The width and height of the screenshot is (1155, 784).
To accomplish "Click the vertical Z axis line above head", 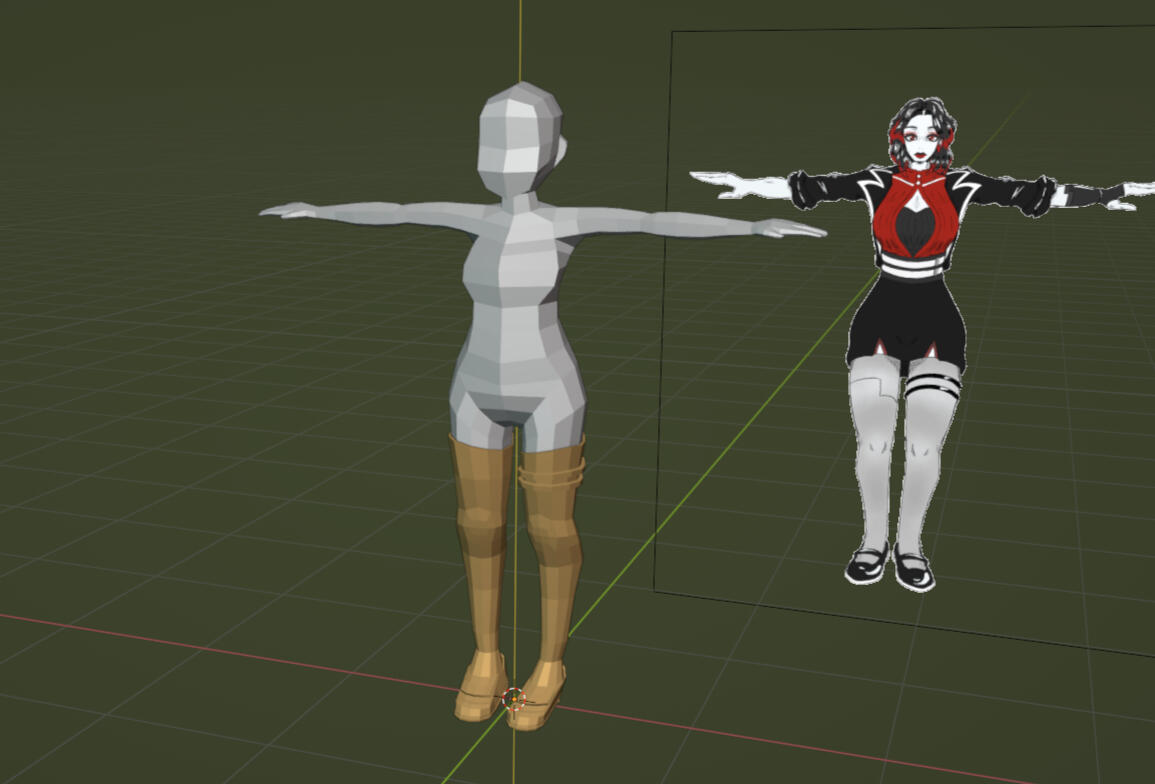I will pos(520,40).
